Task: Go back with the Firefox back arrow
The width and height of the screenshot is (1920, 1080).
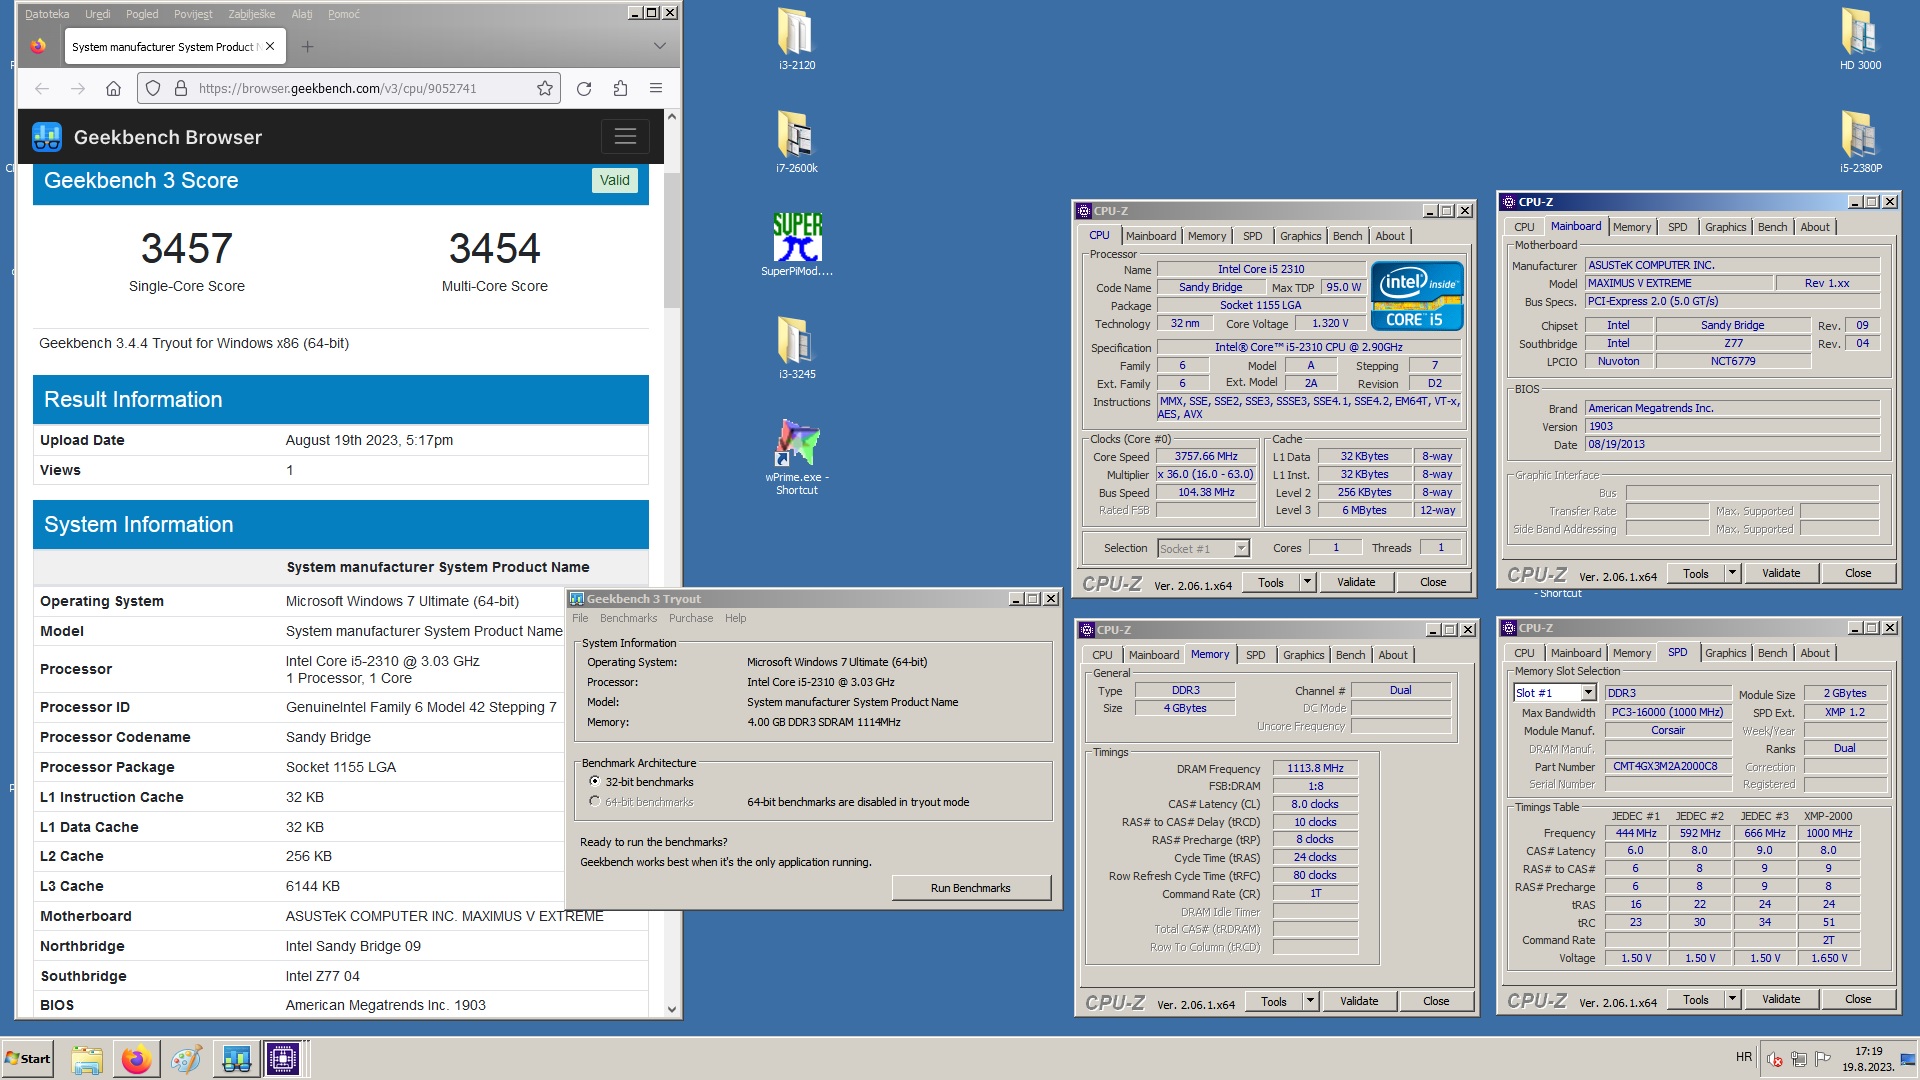Action: pos(42,88)
